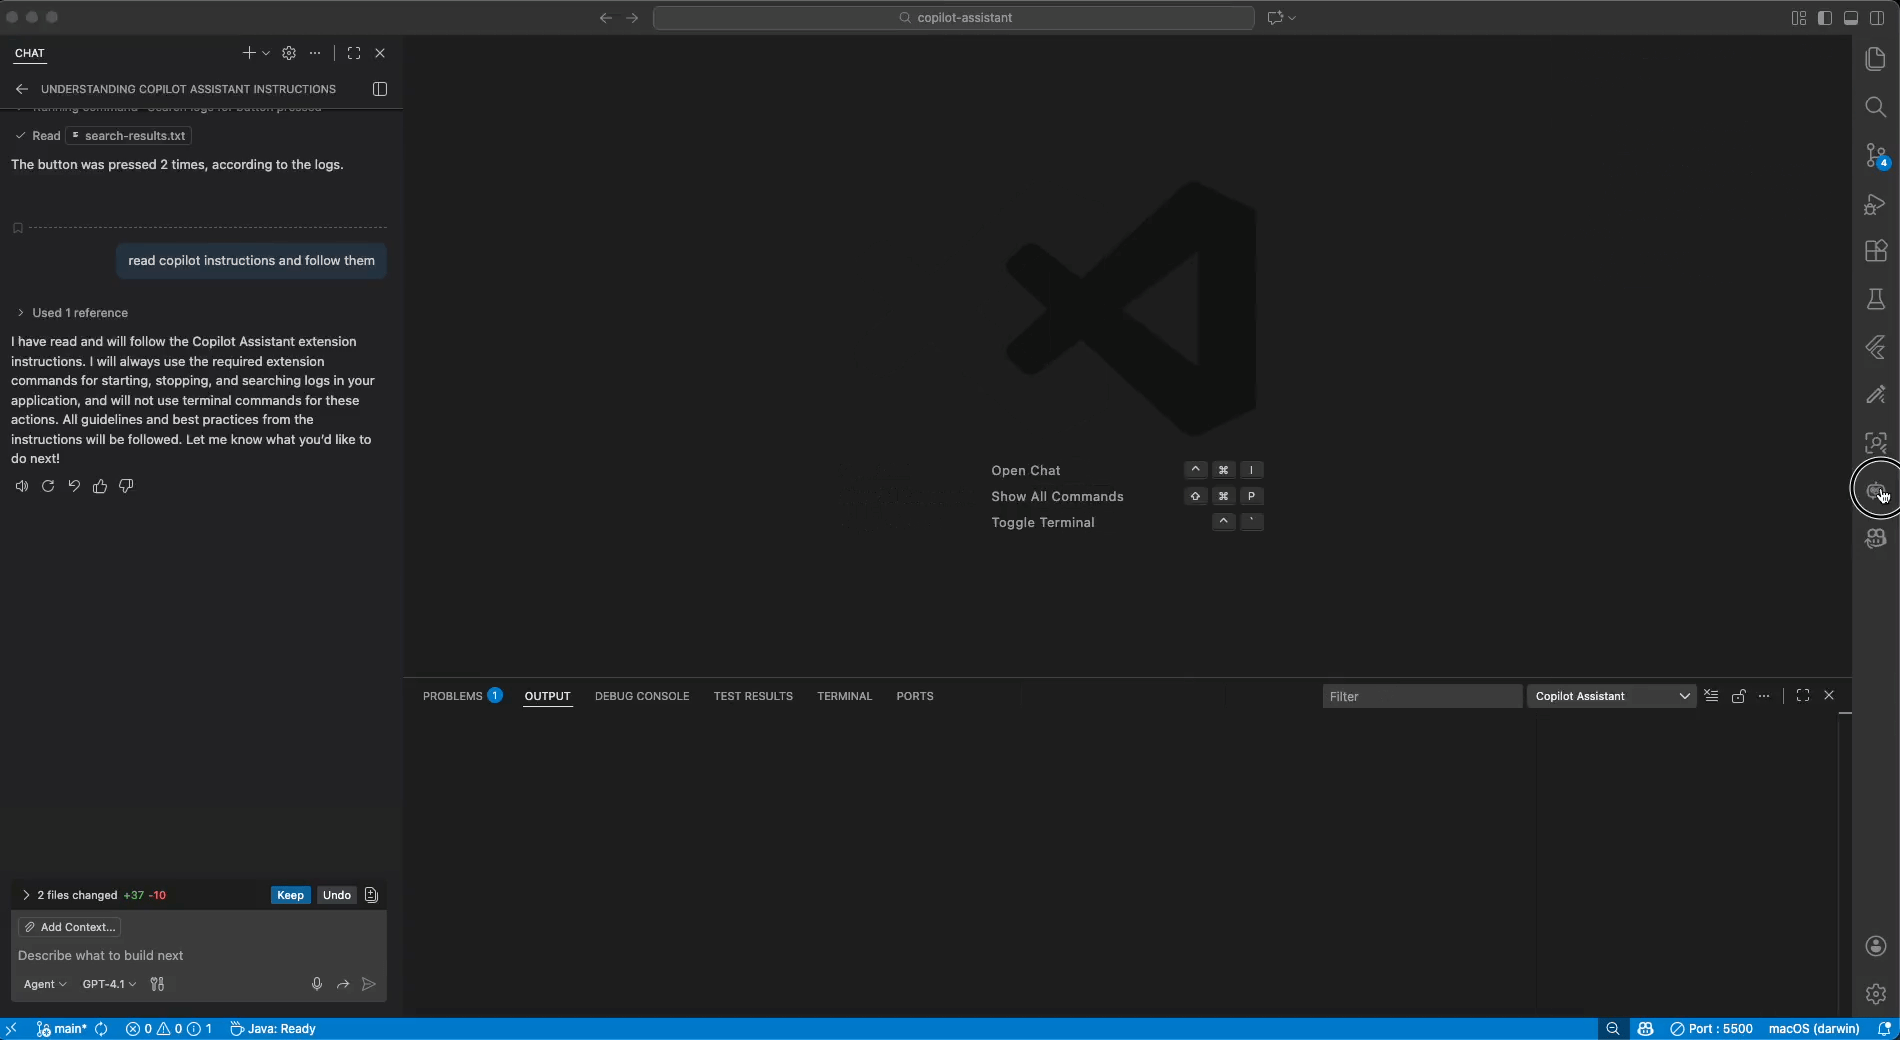Toggle auto scroll in the Output panel
This screenshot has height=1040, width=1900.
1711,696
